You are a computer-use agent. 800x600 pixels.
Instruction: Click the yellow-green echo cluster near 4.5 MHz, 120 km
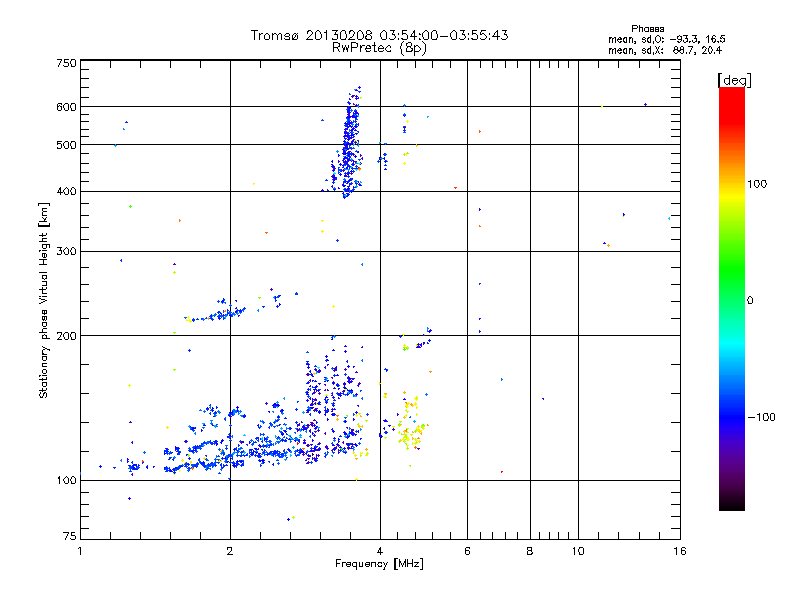click(409, 423)
